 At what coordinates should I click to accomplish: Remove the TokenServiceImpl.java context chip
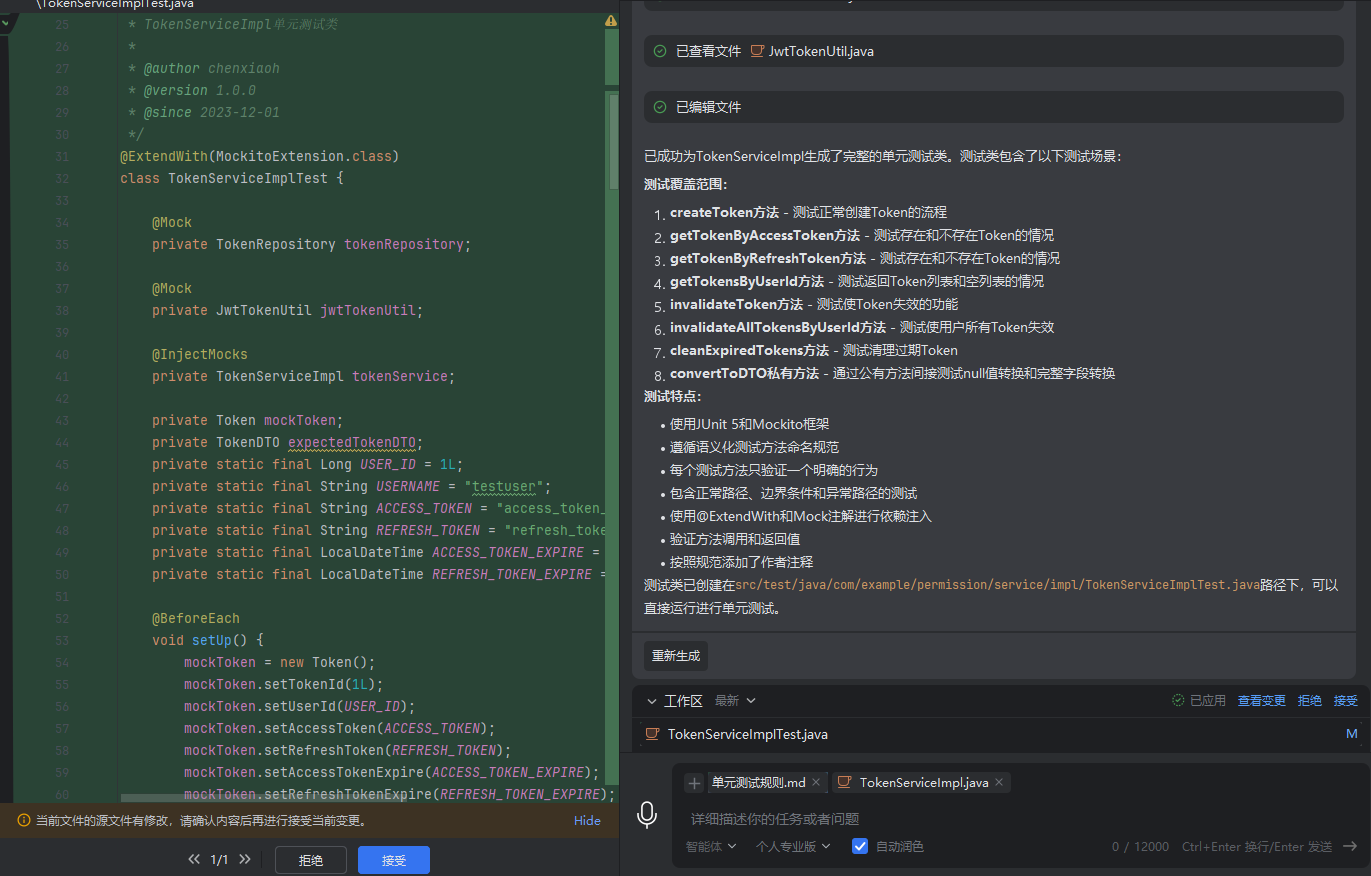pyautogui.click(x=999, y=783)
